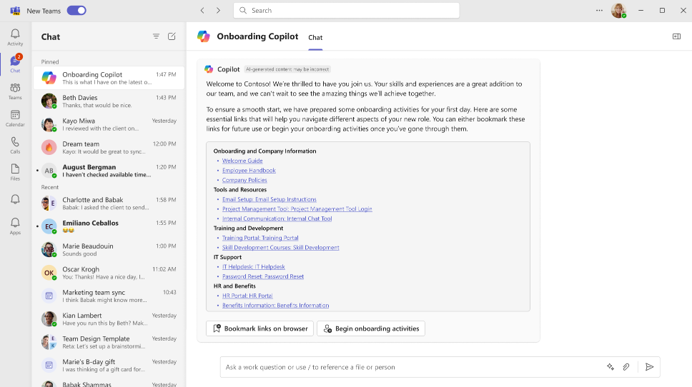Open Calls from the sidebar
The width and height of the screenshot is (692, 387).
15,145
